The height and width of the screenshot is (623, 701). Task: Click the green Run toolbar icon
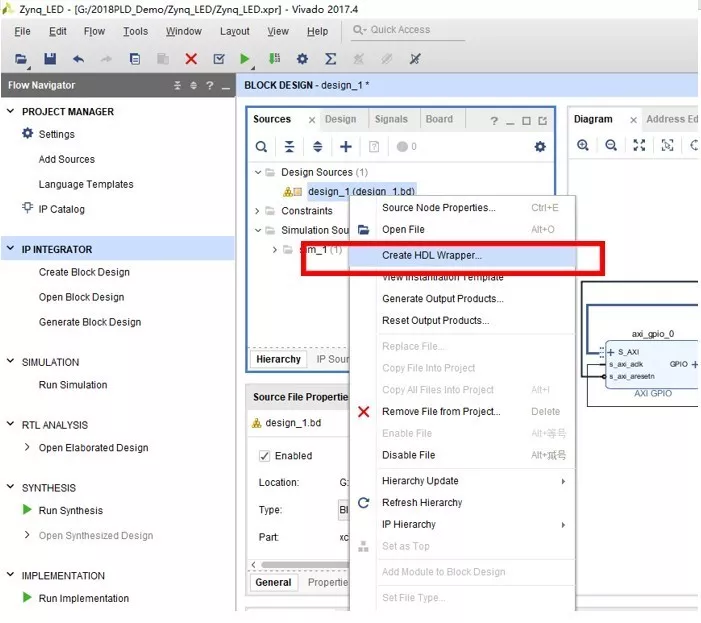245,59
